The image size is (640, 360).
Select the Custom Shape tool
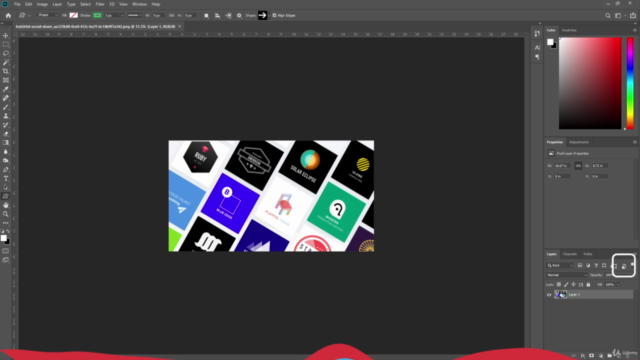pos(6,196)
